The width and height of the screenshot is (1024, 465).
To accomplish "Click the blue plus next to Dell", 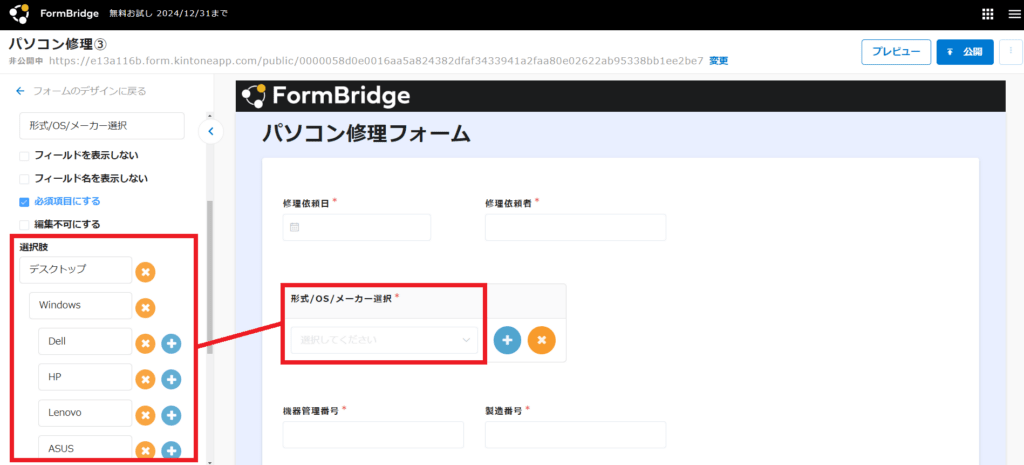I will point(171,343).
